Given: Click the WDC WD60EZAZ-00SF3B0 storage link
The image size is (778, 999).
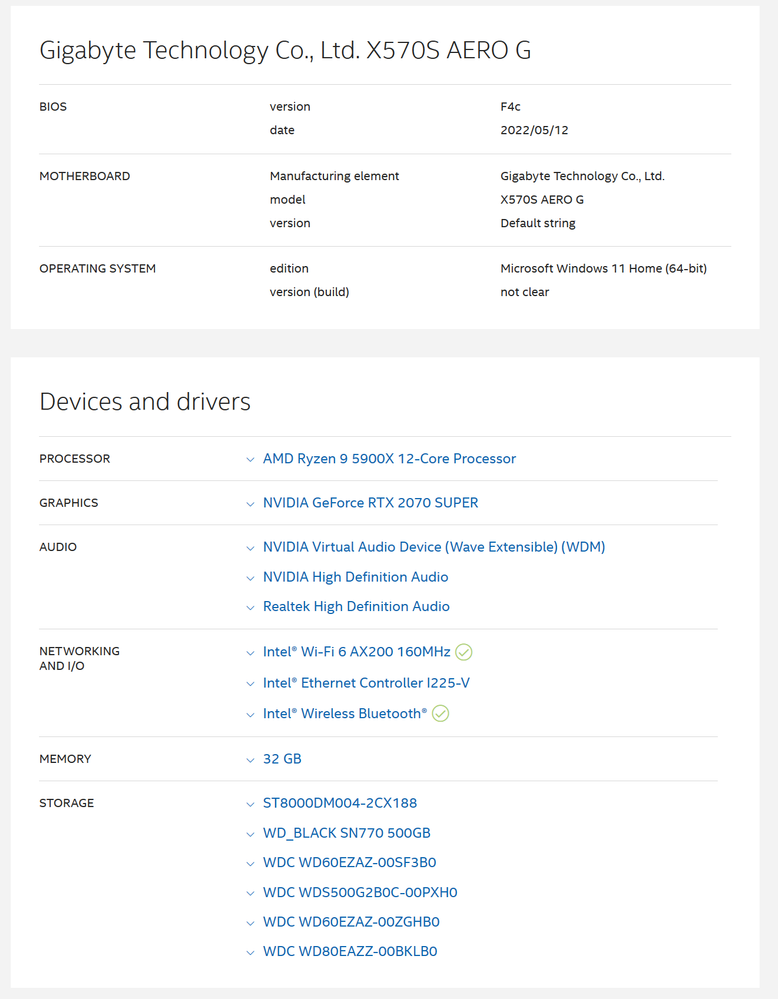Looking at the screenshot, I should click(x=349, y=862).
